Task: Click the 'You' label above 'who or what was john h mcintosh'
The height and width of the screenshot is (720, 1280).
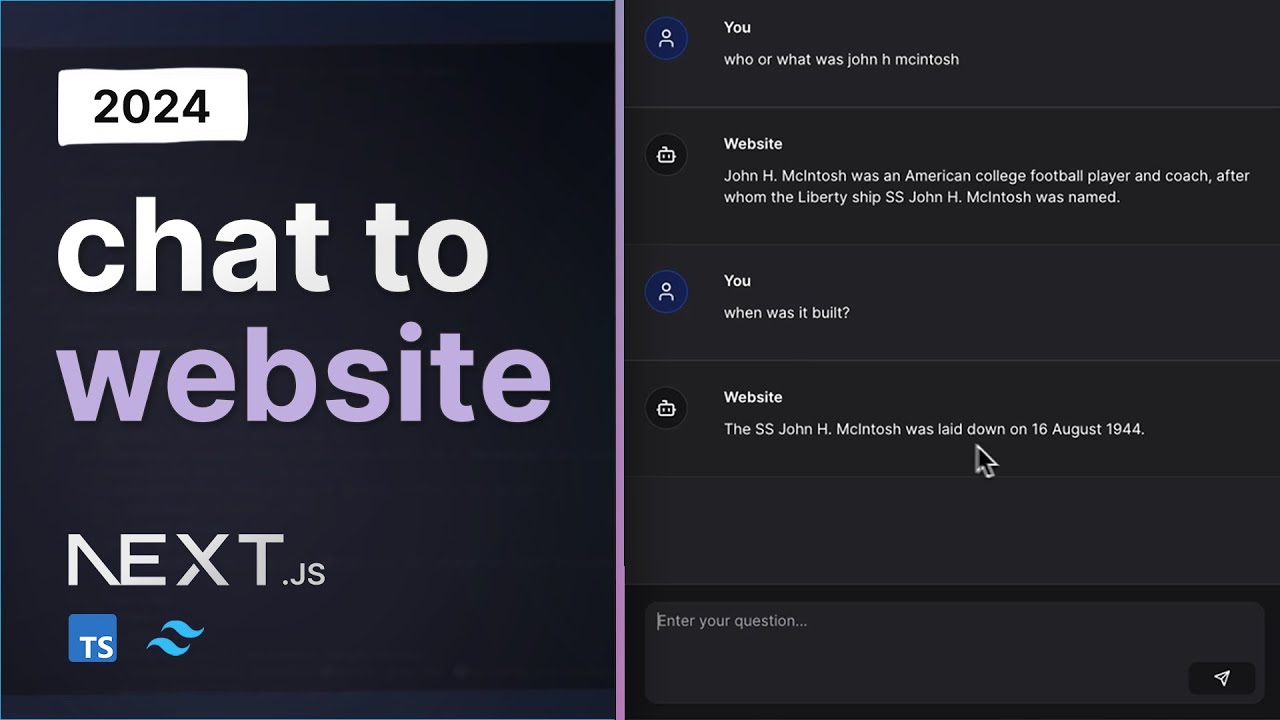Action: pyautogui.click(x=737, y=27)
